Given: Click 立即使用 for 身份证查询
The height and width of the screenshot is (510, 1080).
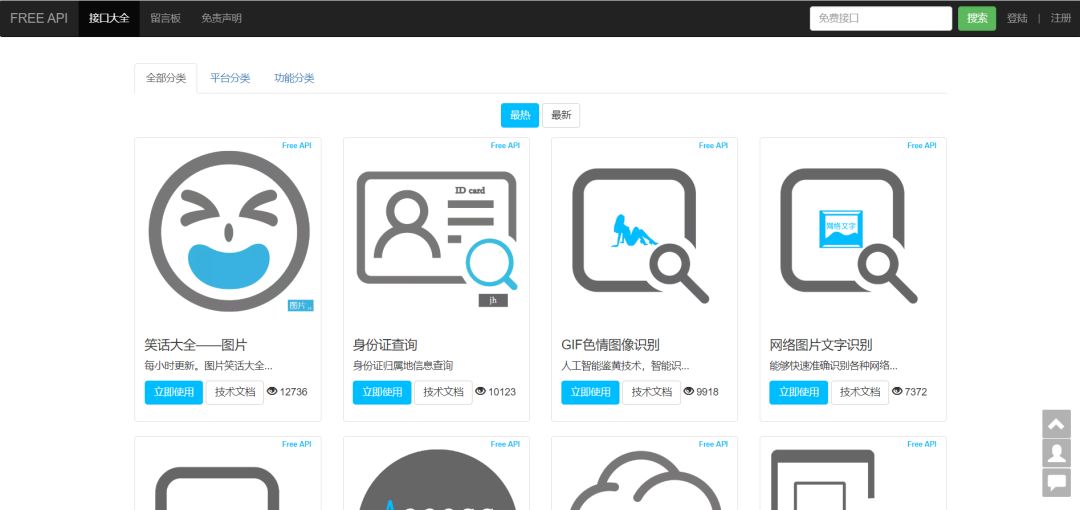Looking at the screenshot, I should 382,392.
